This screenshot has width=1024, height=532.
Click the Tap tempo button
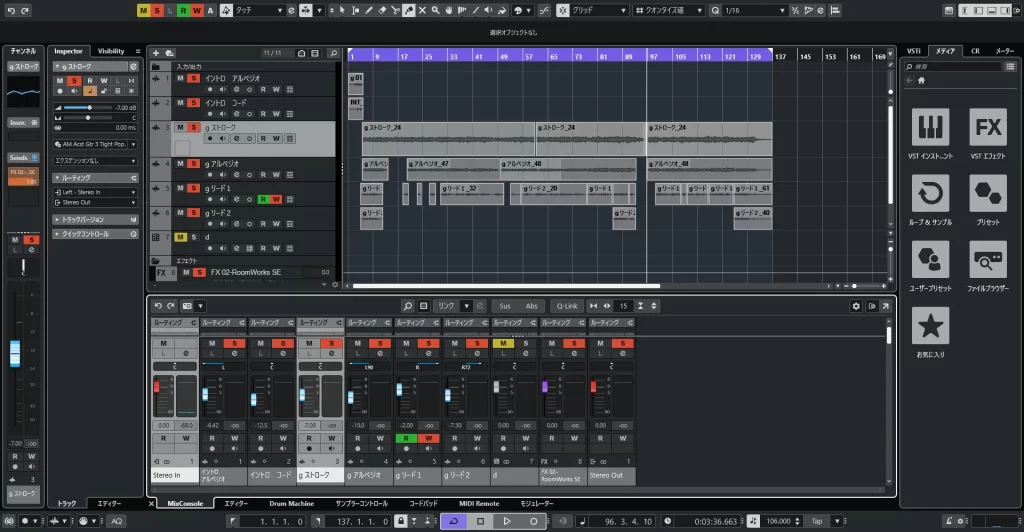click(817, 521)
